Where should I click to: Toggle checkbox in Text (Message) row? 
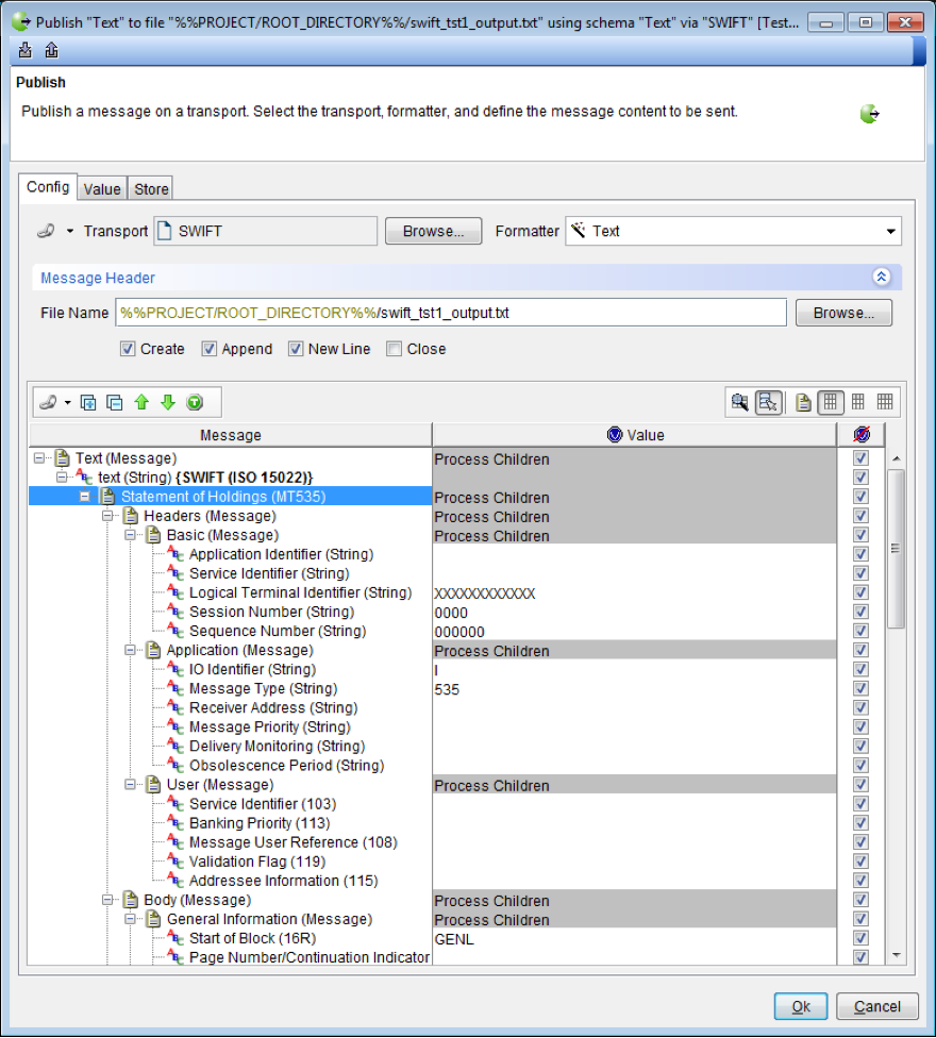861,458
